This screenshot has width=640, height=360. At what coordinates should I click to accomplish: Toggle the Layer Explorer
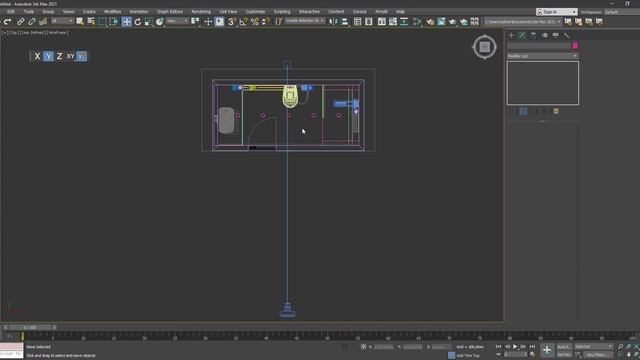[x=369, y=22]
